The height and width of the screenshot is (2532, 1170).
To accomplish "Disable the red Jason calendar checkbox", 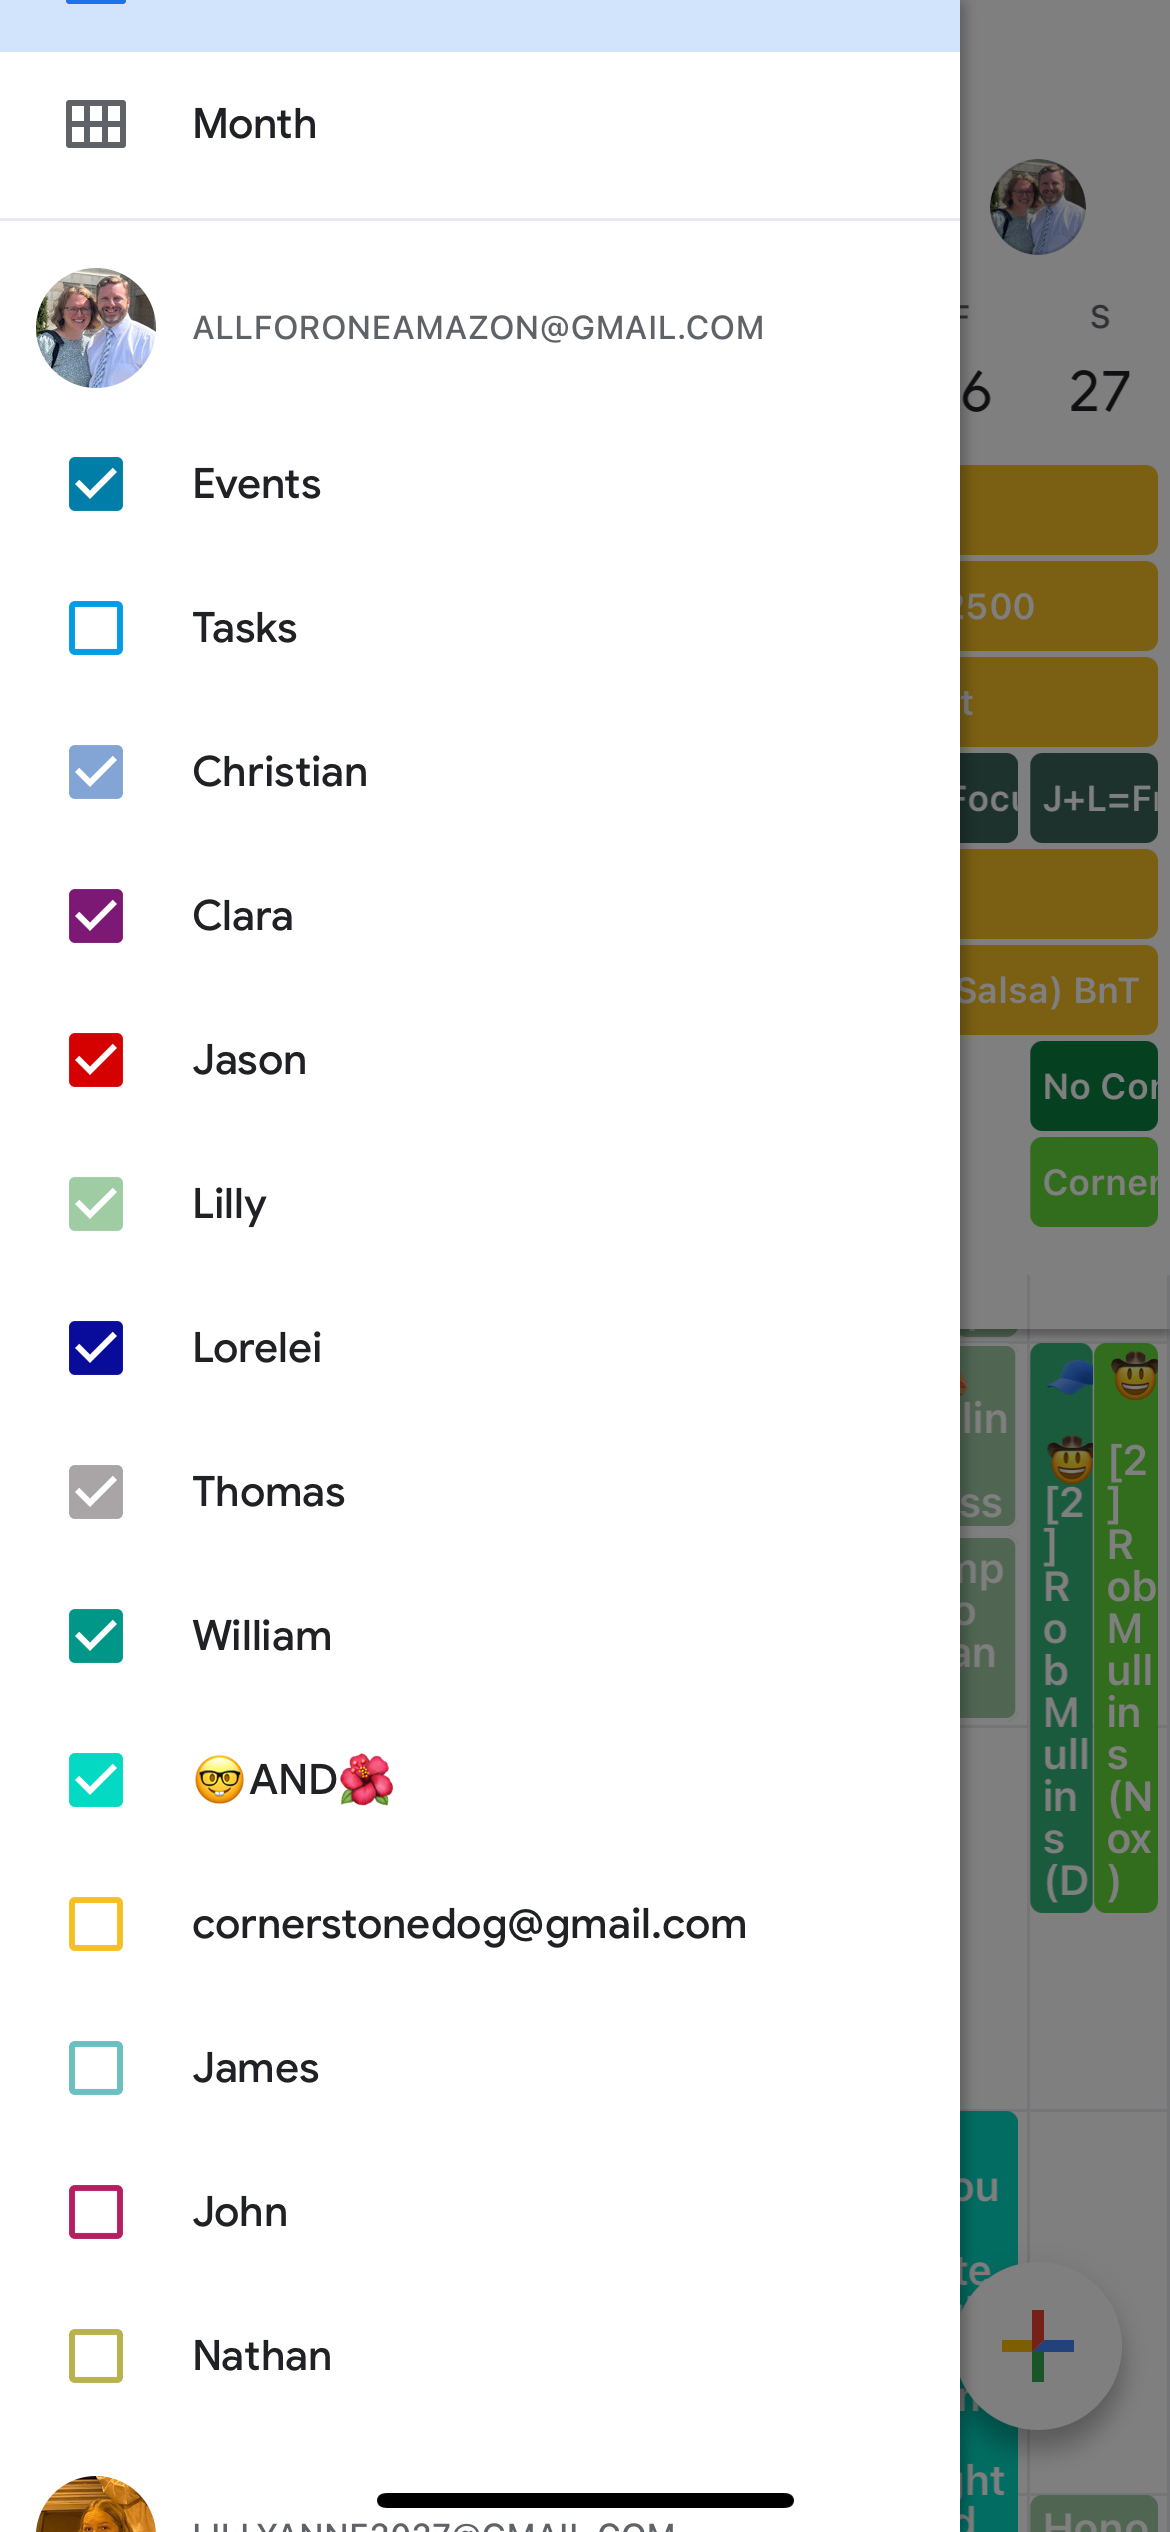I will tap(96, 1060).
